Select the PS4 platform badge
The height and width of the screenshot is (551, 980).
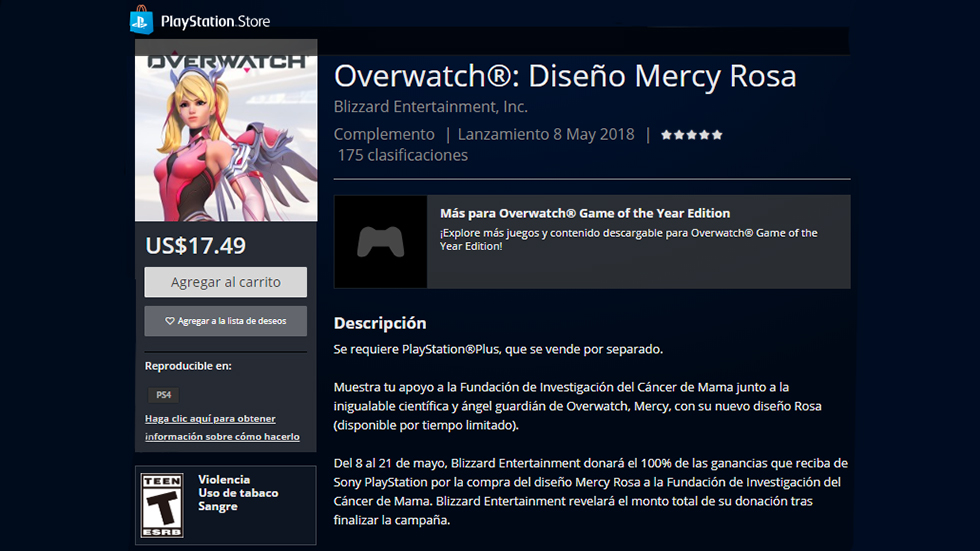(x=164, y=395)
